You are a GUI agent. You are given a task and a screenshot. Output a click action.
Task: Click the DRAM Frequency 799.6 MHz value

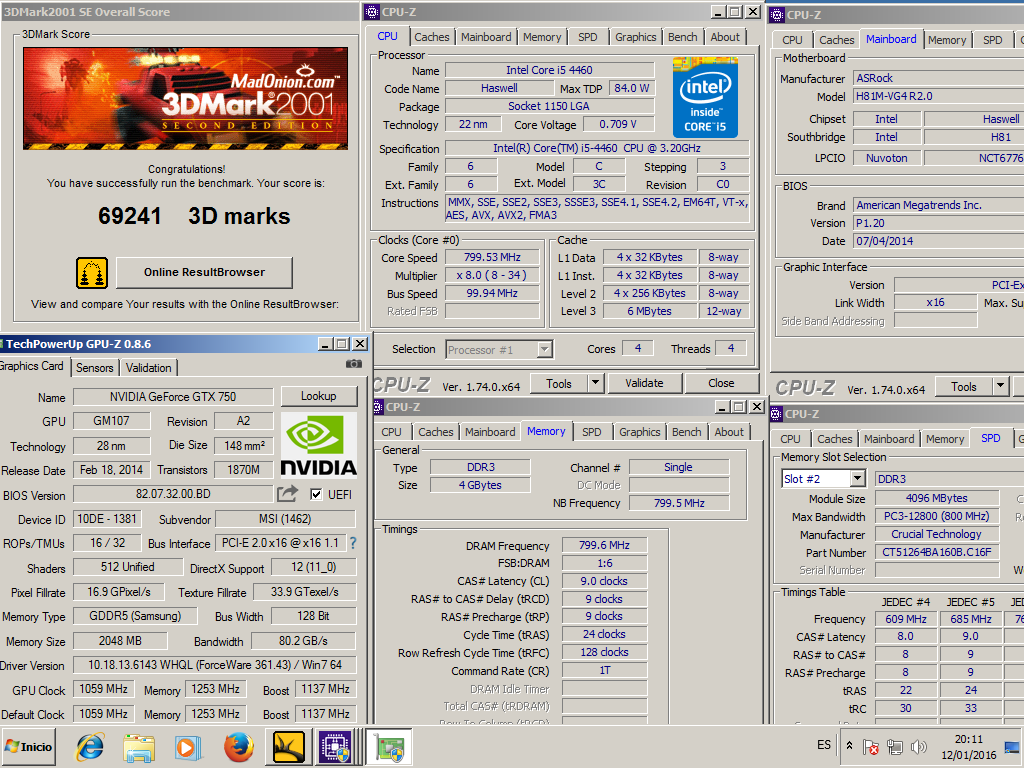tap(604, 545)
